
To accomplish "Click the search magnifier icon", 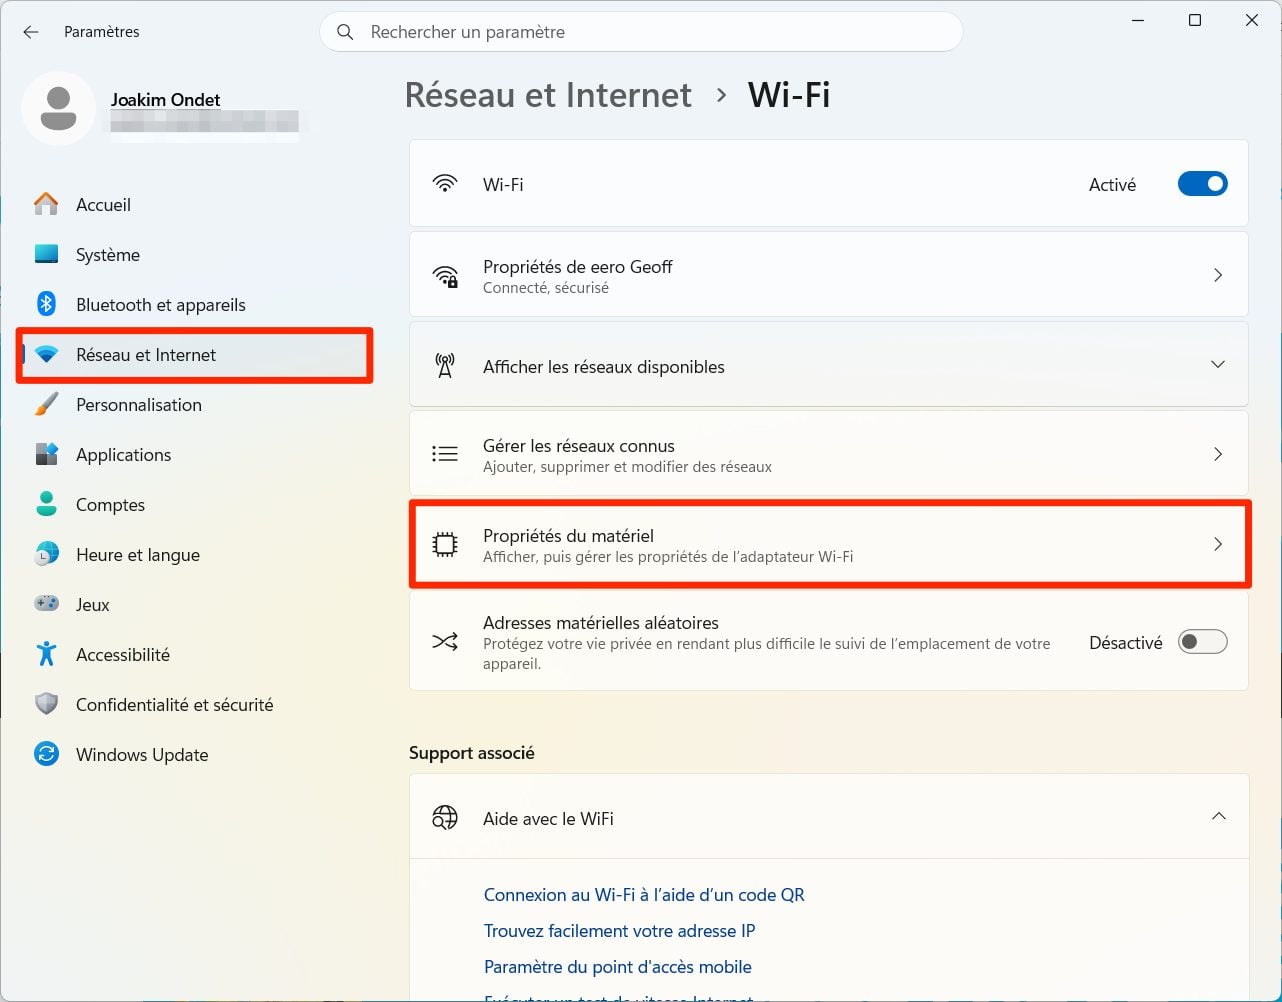I will (345, 32).
